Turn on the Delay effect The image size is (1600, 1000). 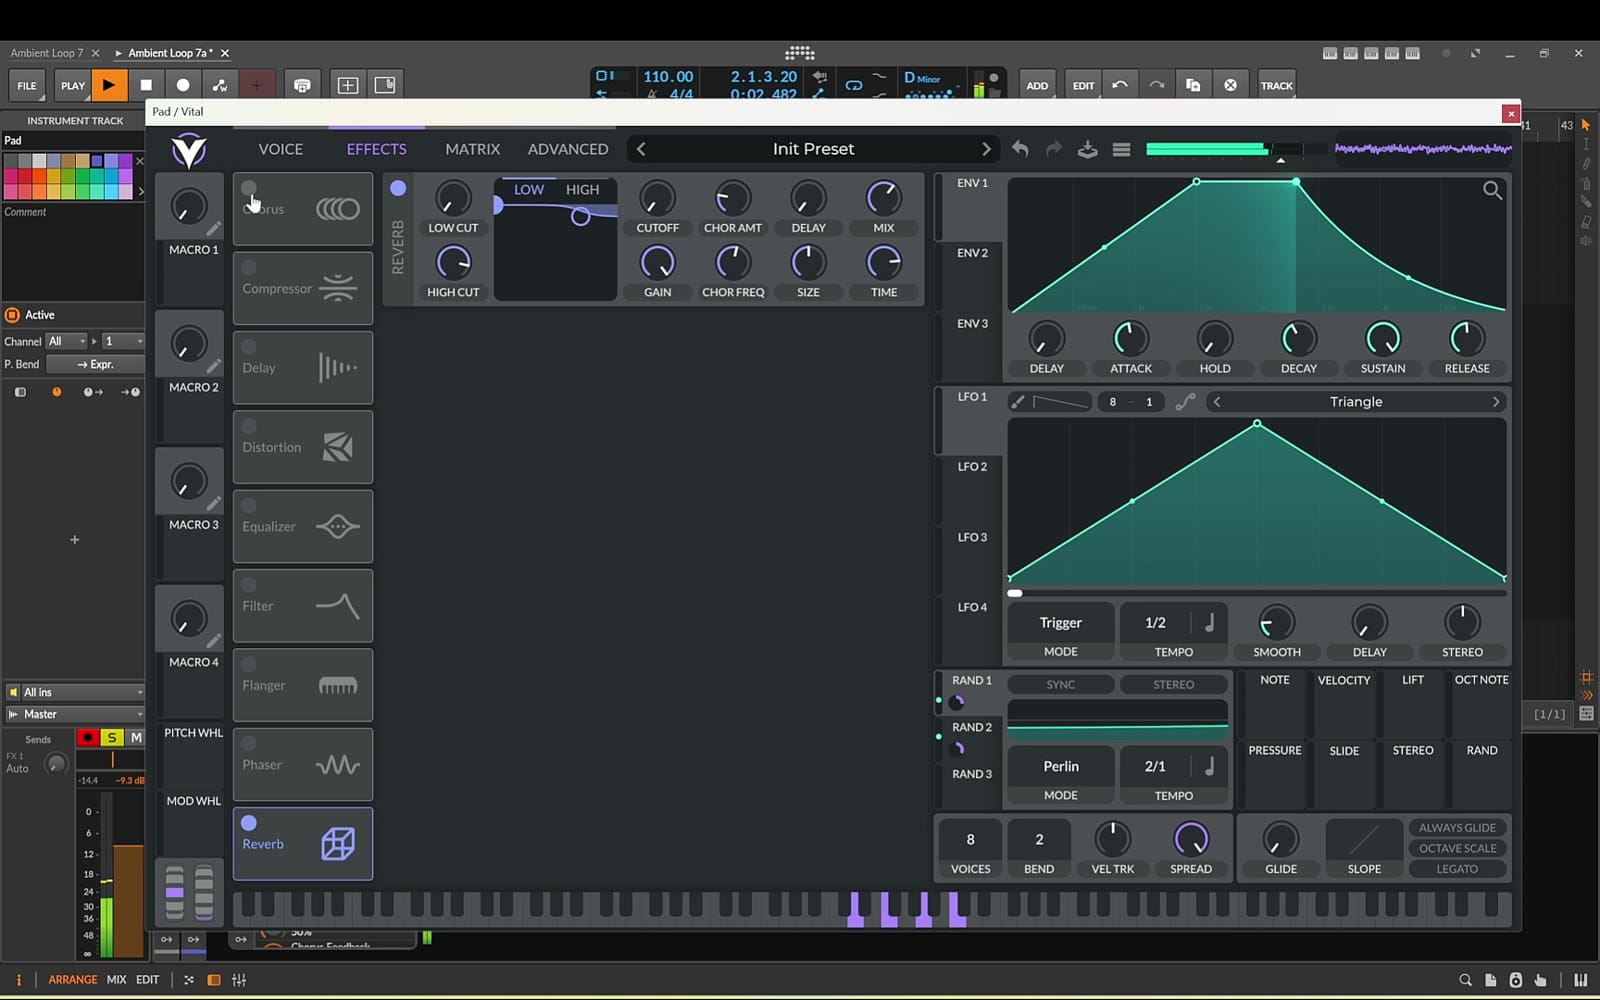coord(249,347)
